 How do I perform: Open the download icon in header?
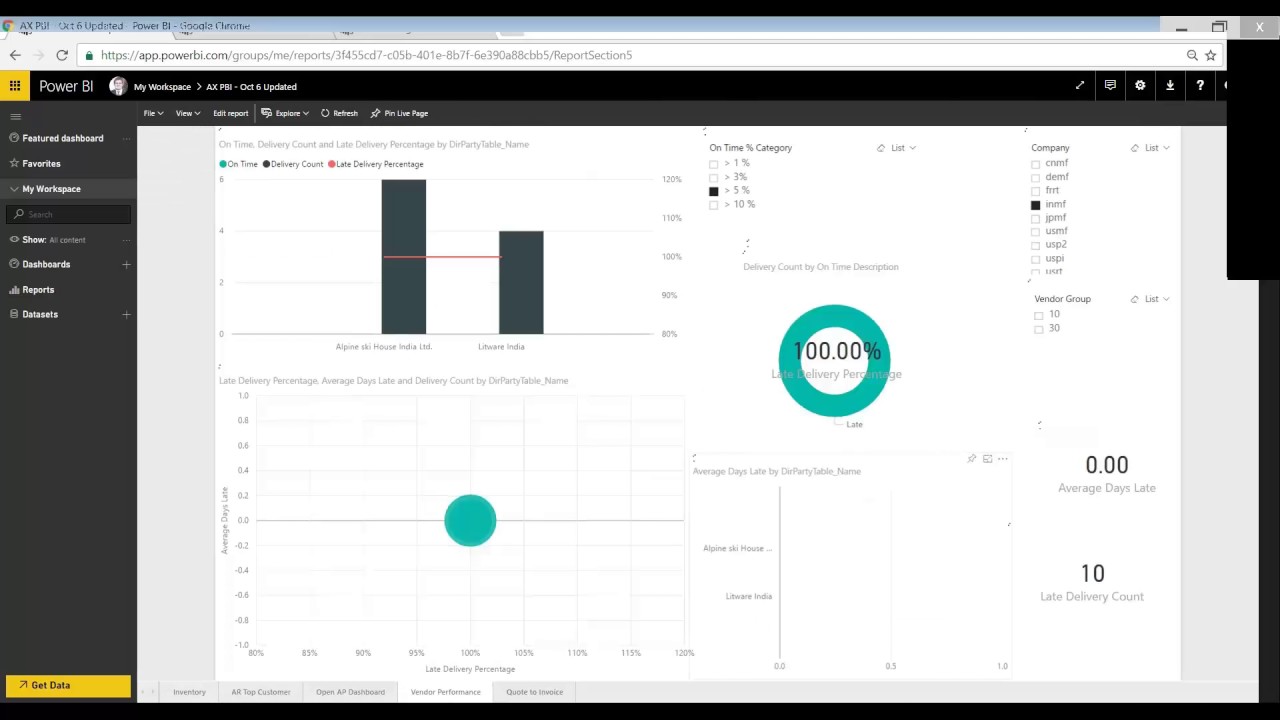[1170, 86]
